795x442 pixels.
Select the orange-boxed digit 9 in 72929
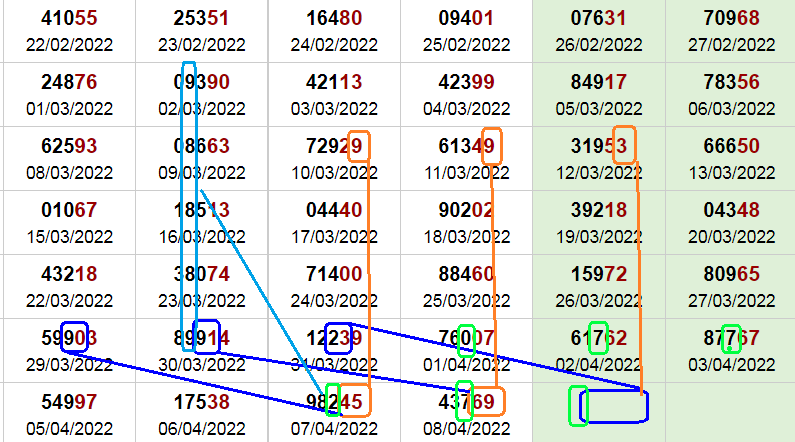pos(359,146)
